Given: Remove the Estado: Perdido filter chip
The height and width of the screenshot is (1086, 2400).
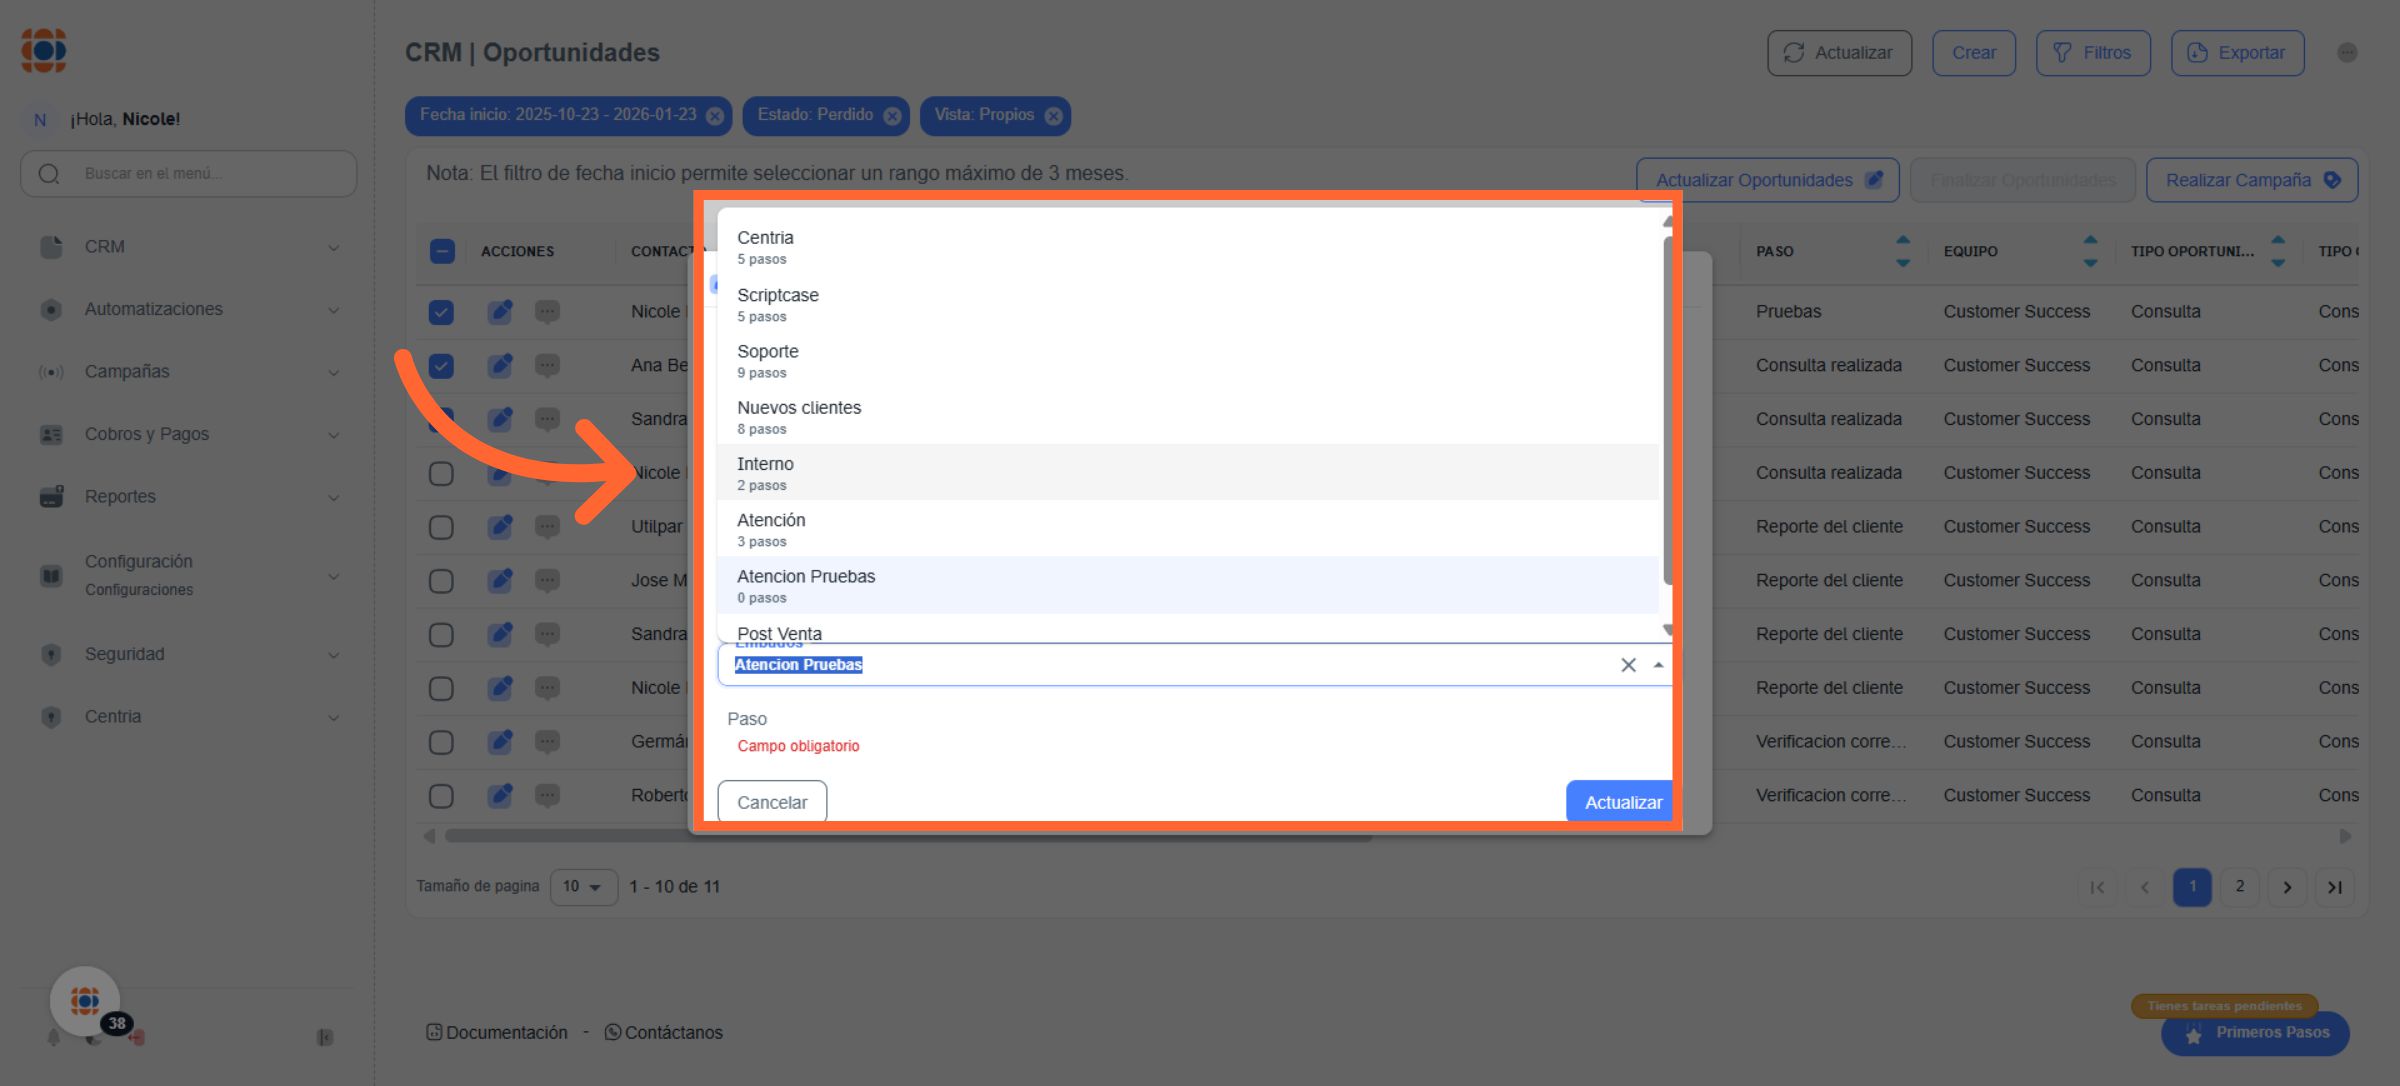Looking at the screenshot, I should point(892,116).
